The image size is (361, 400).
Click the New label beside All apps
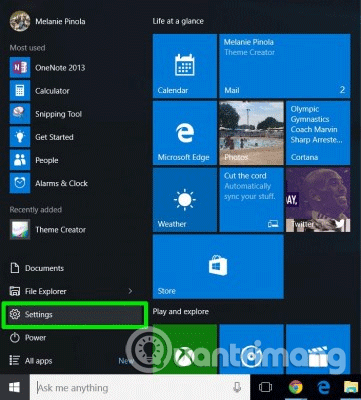pyautogui.click(x=126, y=361)
